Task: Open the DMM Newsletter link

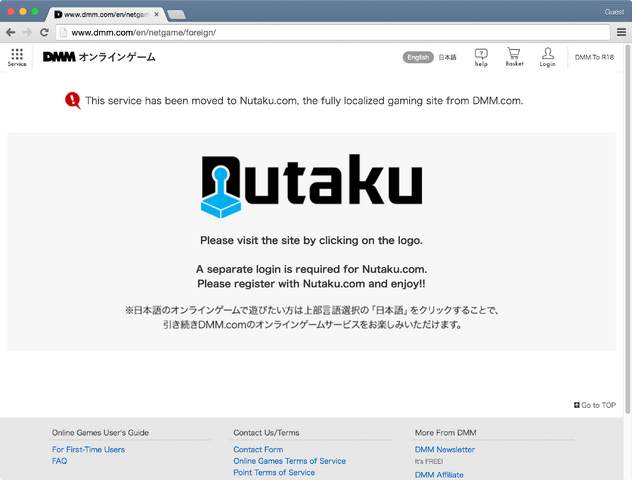Action: pyautogui.click(x=445, y=449)
